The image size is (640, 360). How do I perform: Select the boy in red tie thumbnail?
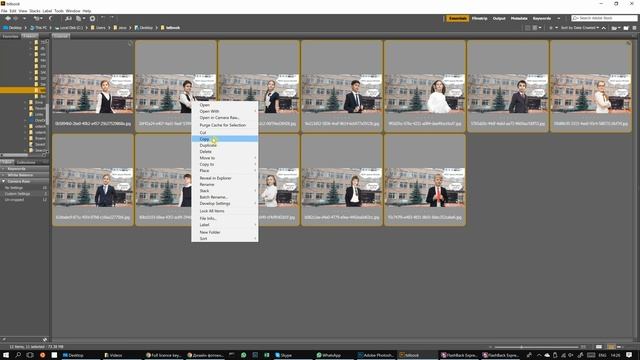(x=424, y=180)
